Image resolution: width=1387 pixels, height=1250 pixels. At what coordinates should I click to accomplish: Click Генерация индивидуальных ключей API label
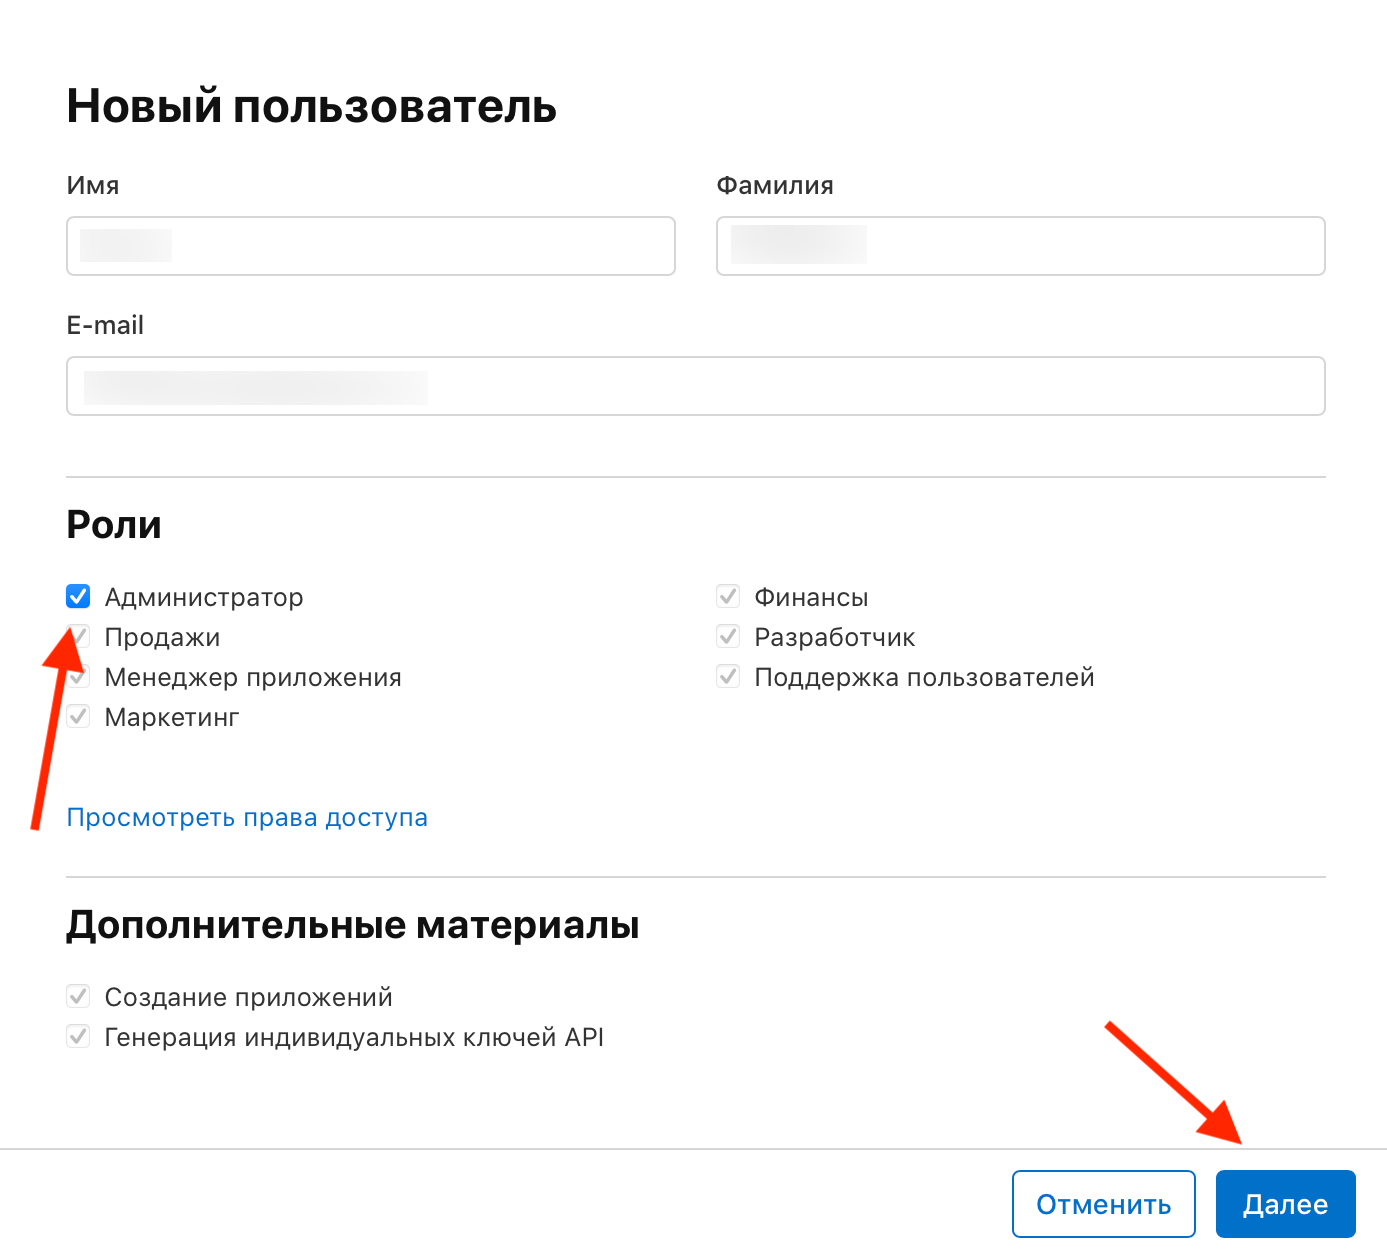coord(354,1037)
